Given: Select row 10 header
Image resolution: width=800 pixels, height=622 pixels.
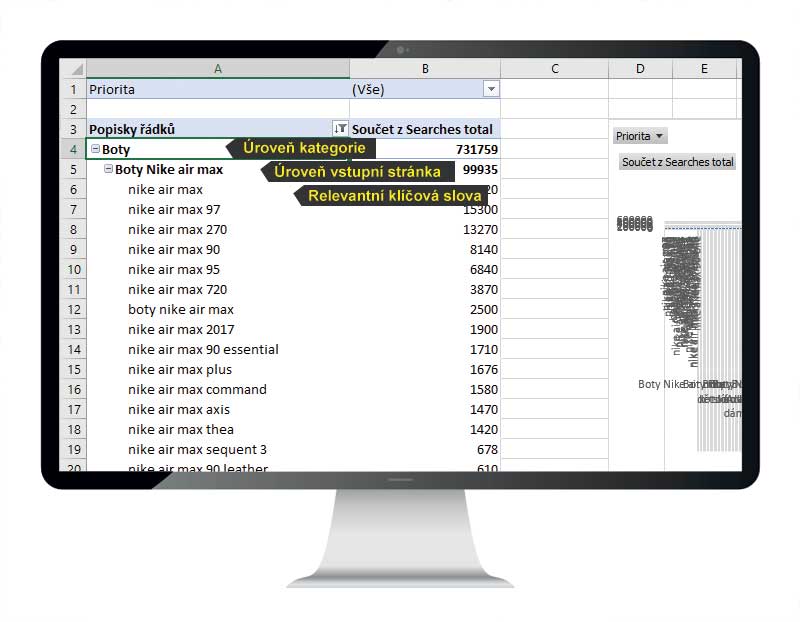Looking at the screenshot, I should click(x=73, y=269).
